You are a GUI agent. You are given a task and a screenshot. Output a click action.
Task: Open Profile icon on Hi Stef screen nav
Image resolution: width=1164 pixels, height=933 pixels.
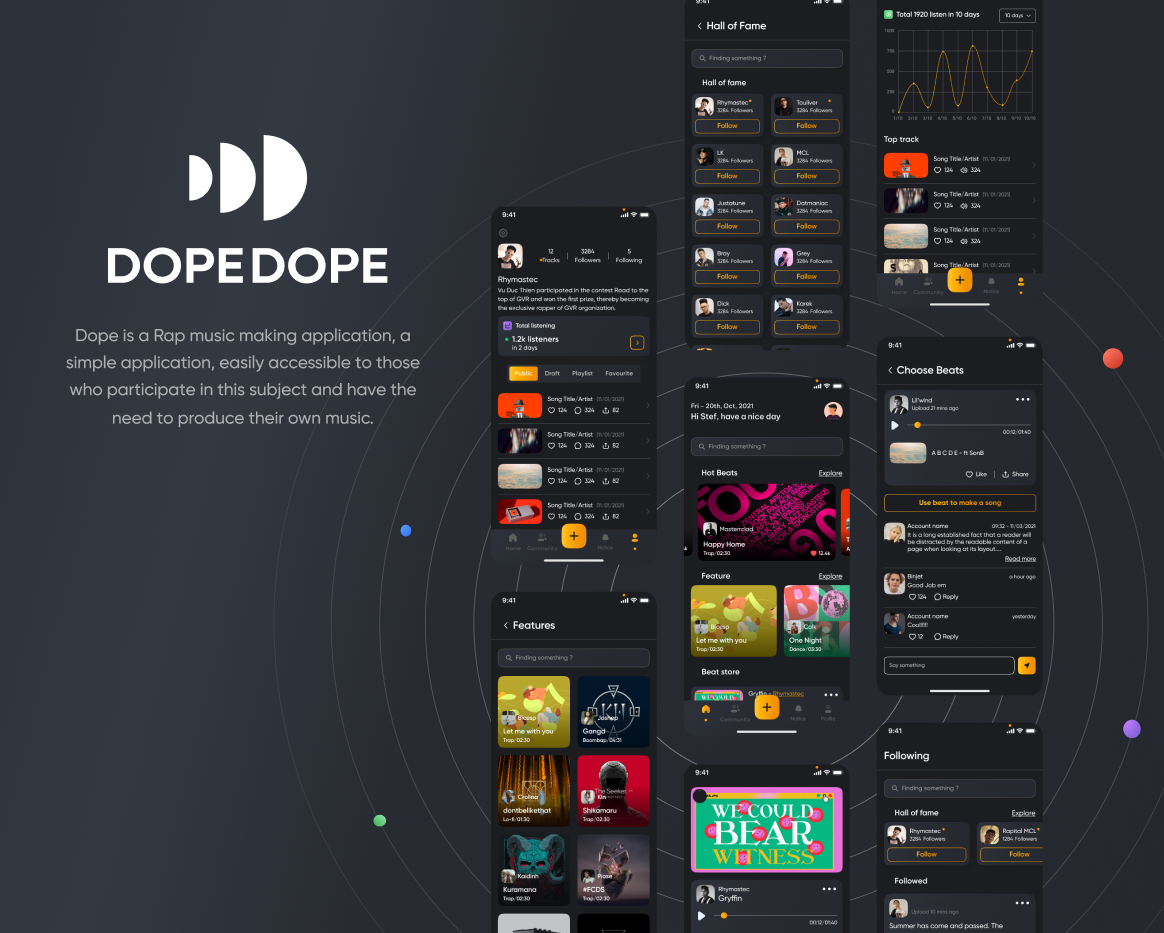[828, 713]
